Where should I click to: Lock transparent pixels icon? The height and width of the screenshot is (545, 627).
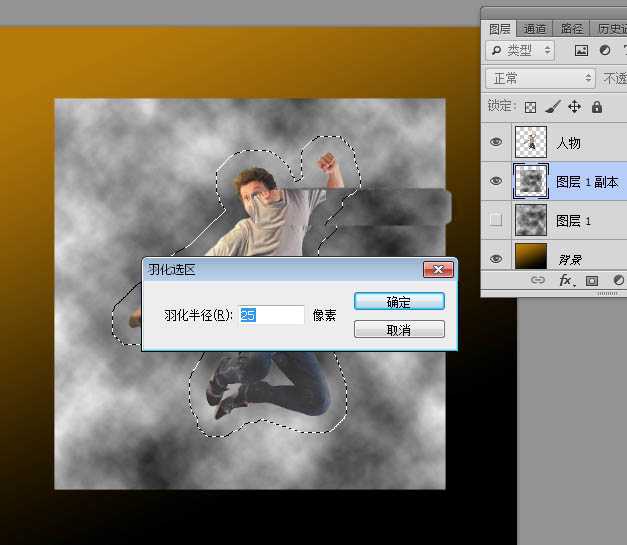[x=531, y=107]
